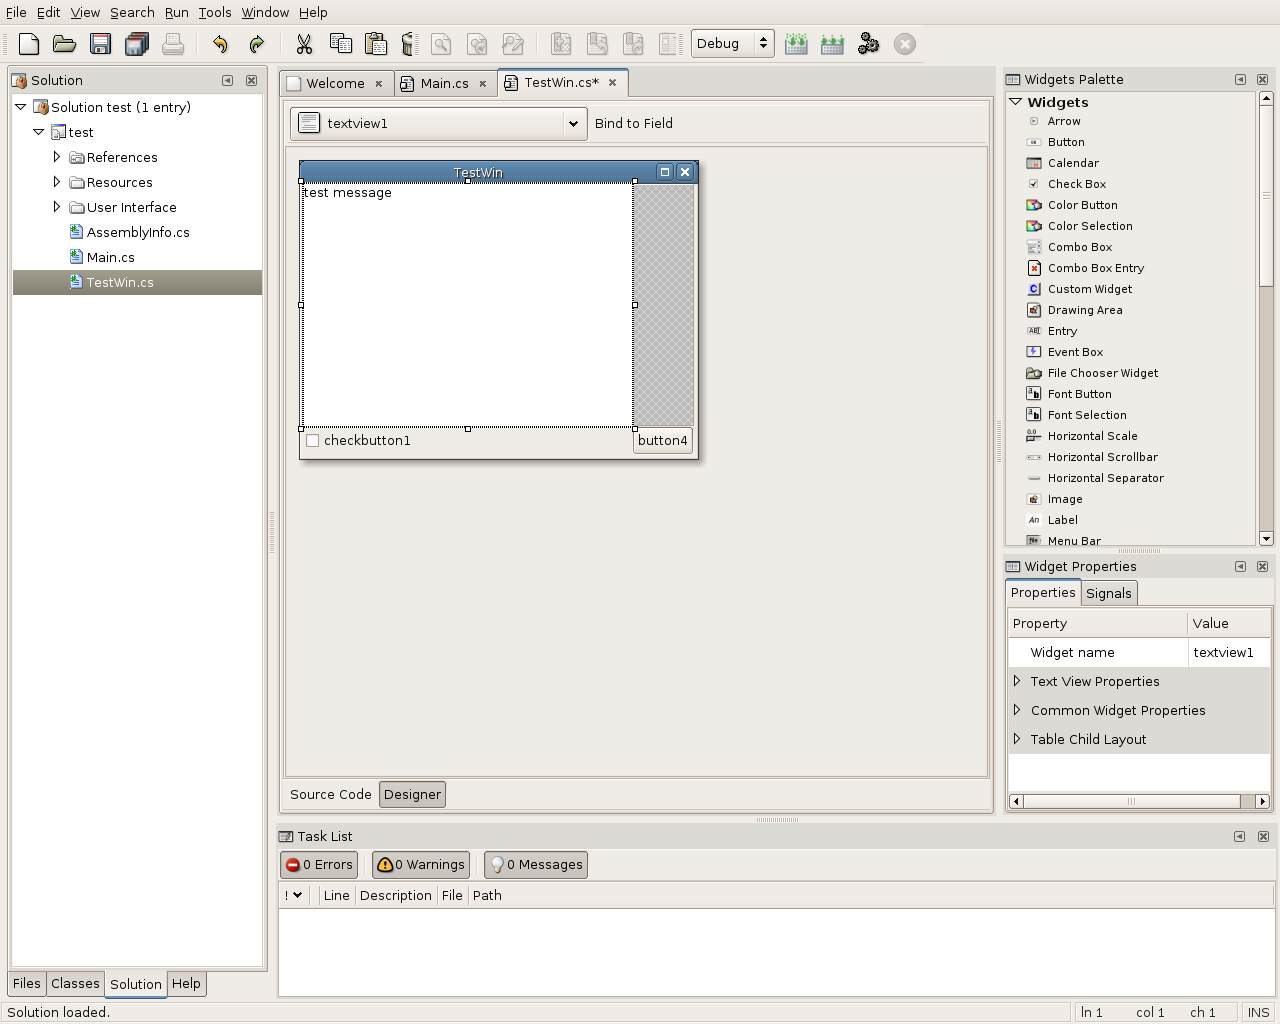Image resolution: width=1280 pixels, height=1024 pixels.
Task: Pick the Color Button widget
Action: (1082, 205)
